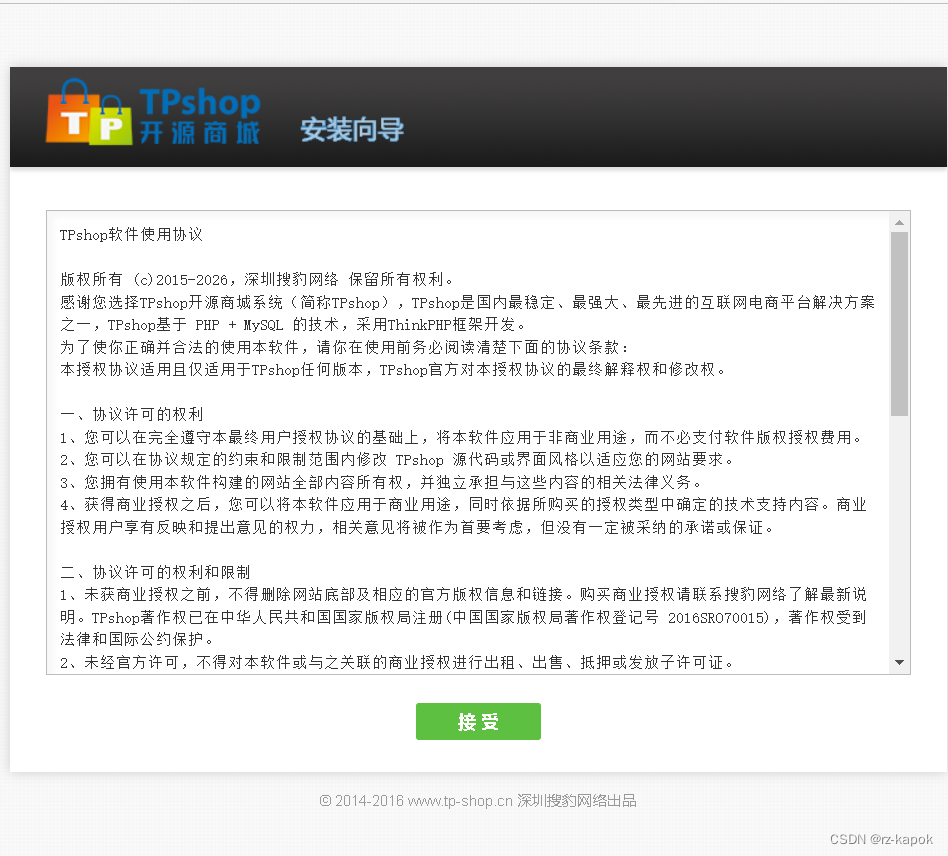This screenshot has width=948, height=856.
Task: Click the copyright © symbol in the footer
Action: click(323, 800)
